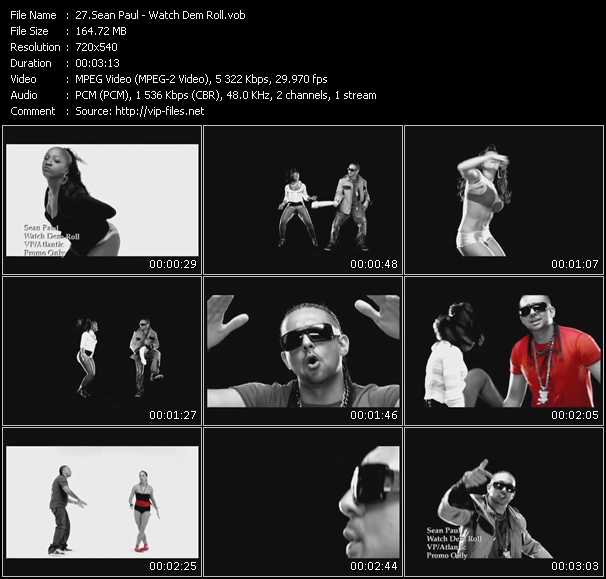Click the 'Video' label
The width and height of the screenshot is (606, 579).
tap(23, 79)
